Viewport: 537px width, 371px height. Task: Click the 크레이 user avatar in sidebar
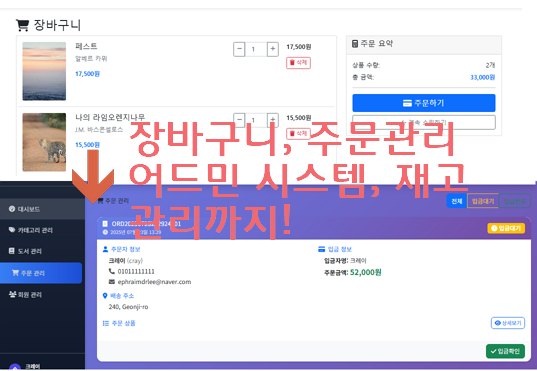click(15, 367)
